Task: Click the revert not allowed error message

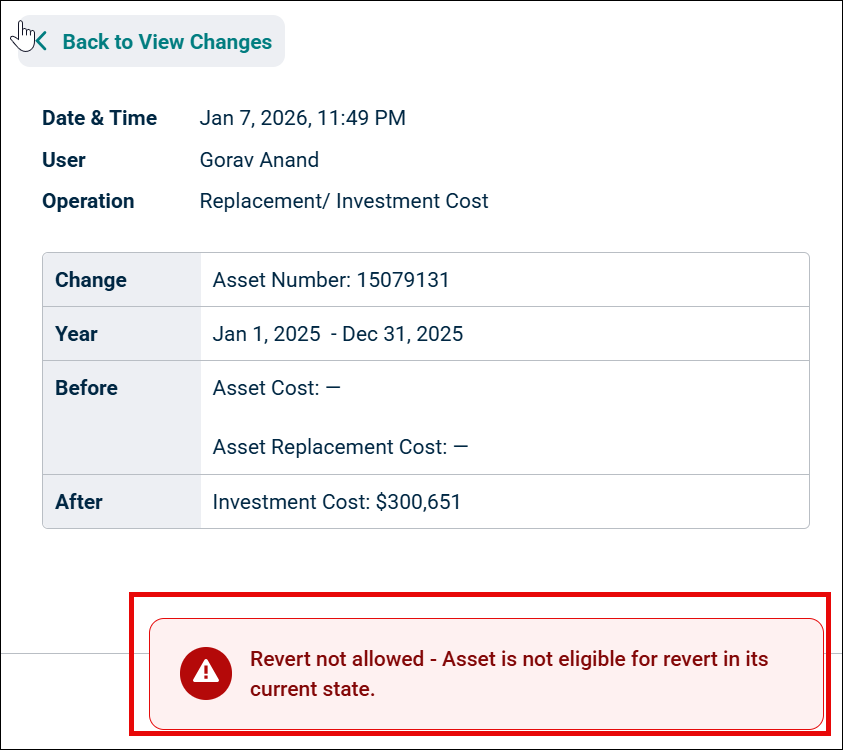Action: pyautogui.click(x=486, y=674)
